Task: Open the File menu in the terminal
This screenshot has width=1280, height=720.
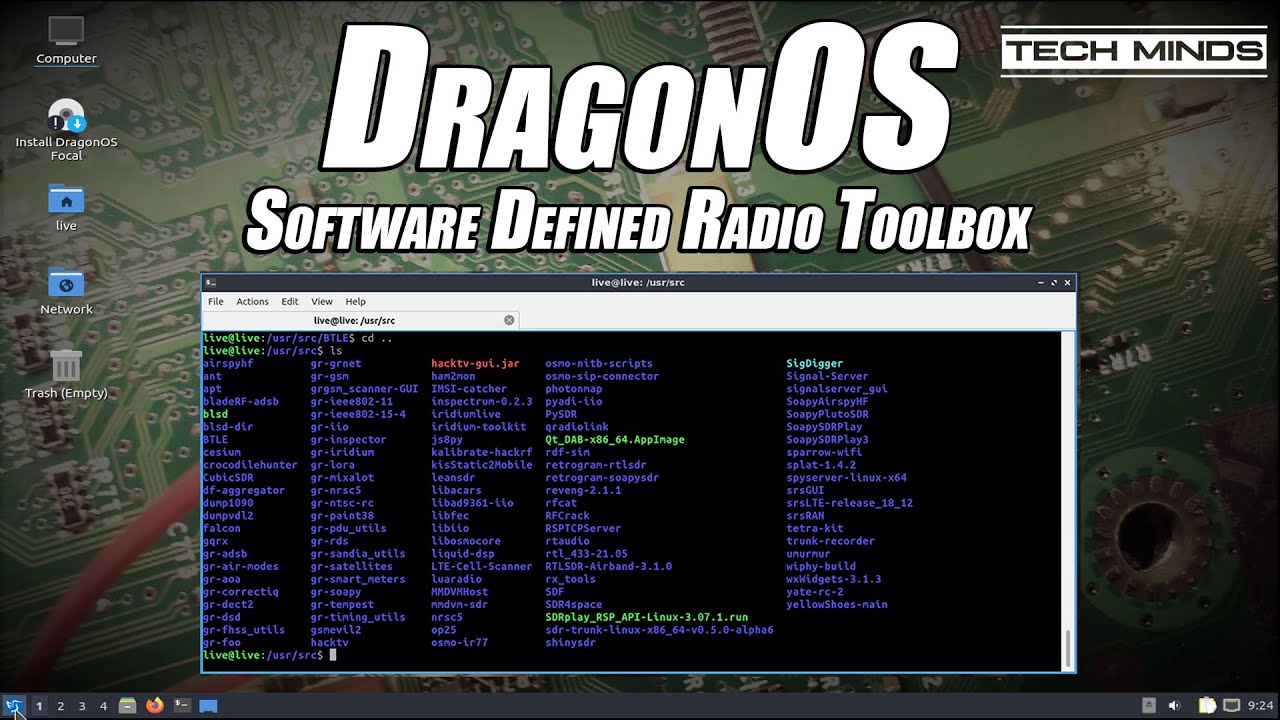Action: tap(215, 301)
